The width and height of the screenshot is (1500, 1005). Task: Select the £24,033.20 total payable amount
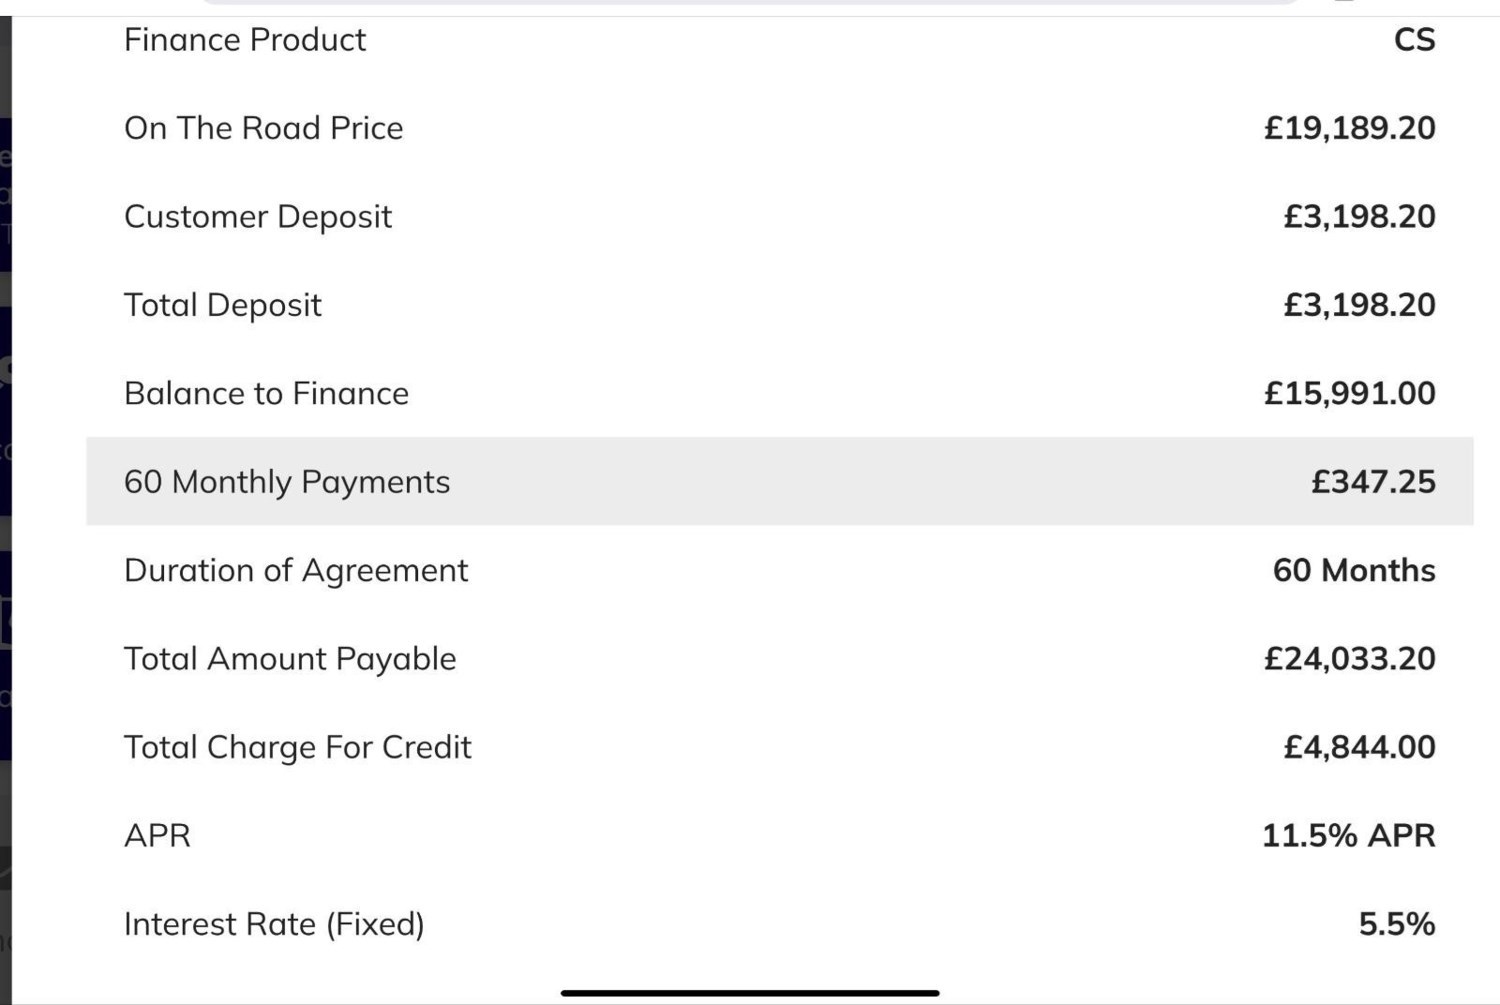coord(1349,659)
